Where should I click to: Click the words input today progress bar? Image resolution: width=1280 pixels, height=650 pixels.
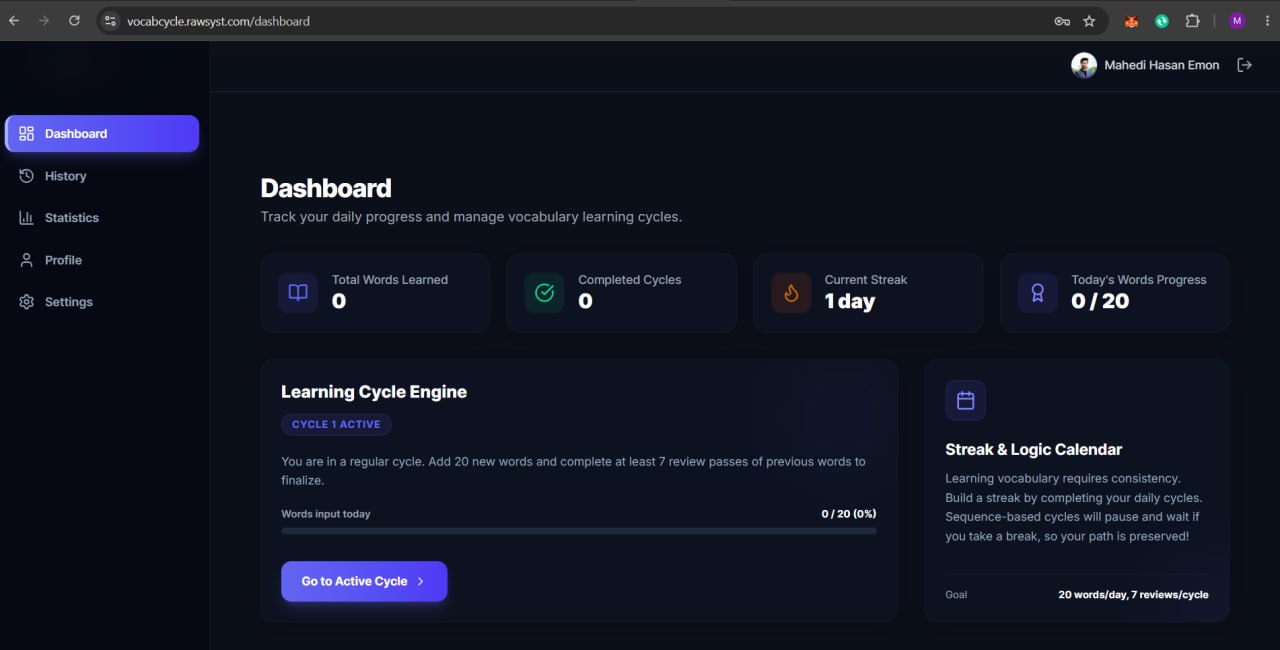[579, 531]
